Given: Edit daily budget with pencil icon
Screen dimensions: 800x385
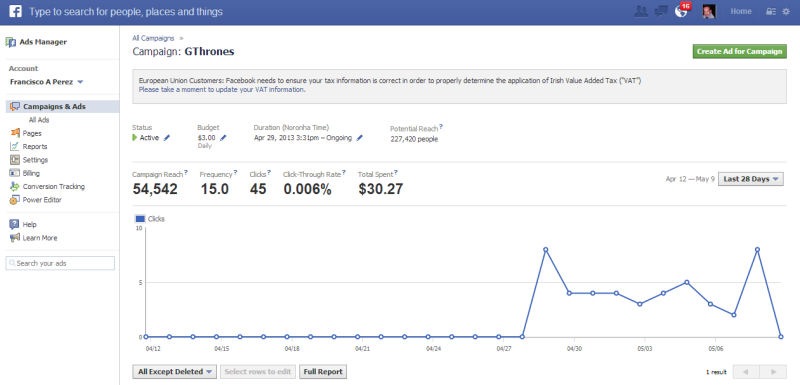Looking at the screenshot, I should [x=223, y=138].
